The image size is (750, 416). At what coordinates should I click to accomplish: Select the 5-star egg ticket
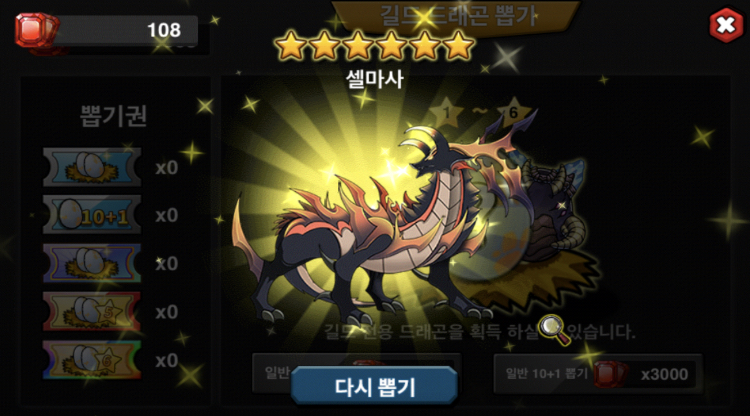[92, 311]
